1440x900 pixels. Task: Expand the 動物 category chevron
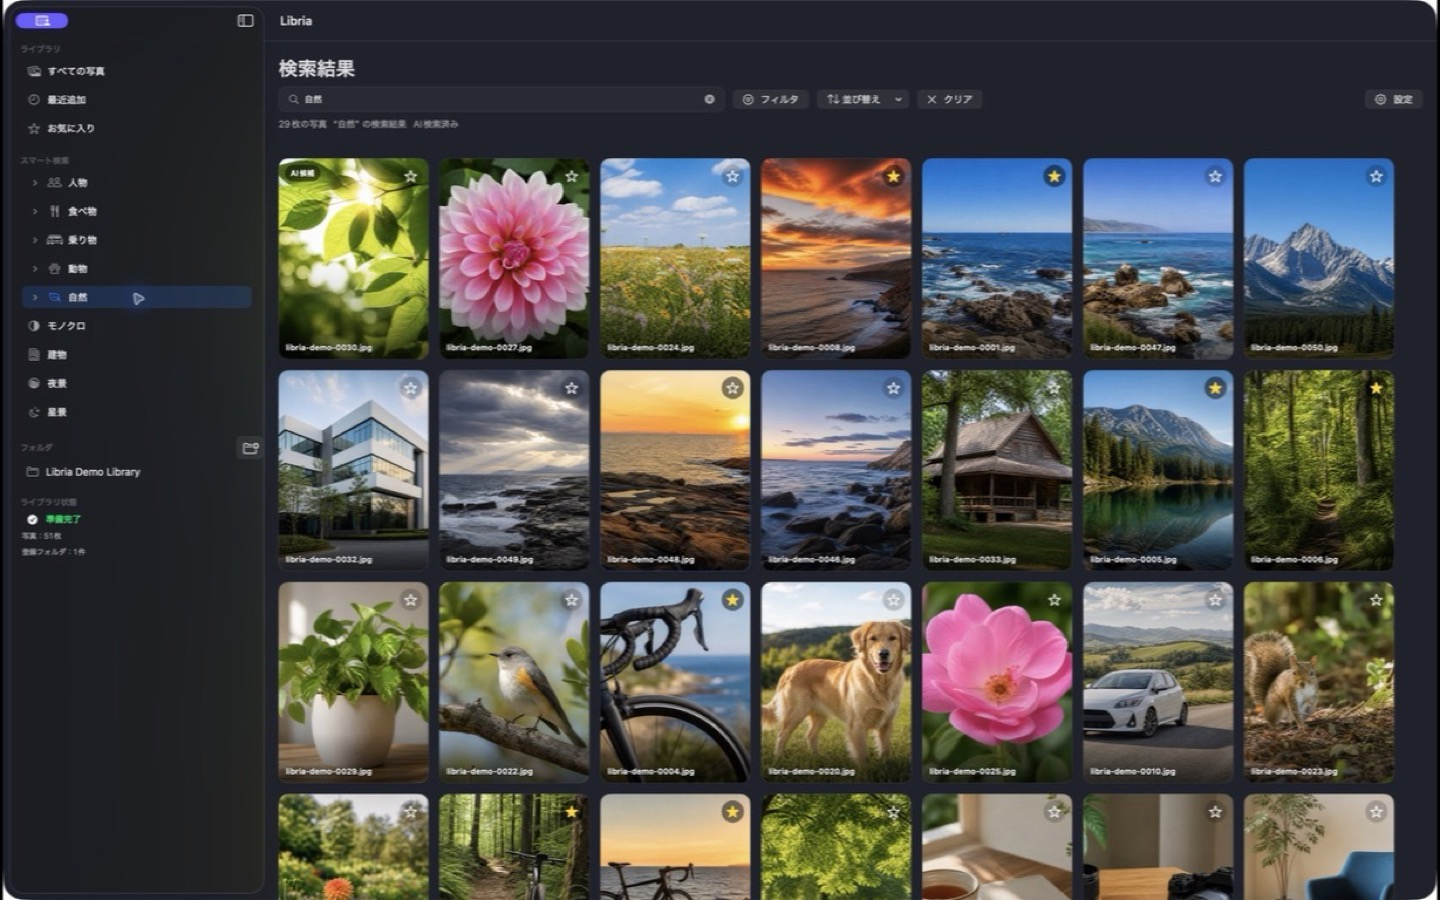point(35,269)
